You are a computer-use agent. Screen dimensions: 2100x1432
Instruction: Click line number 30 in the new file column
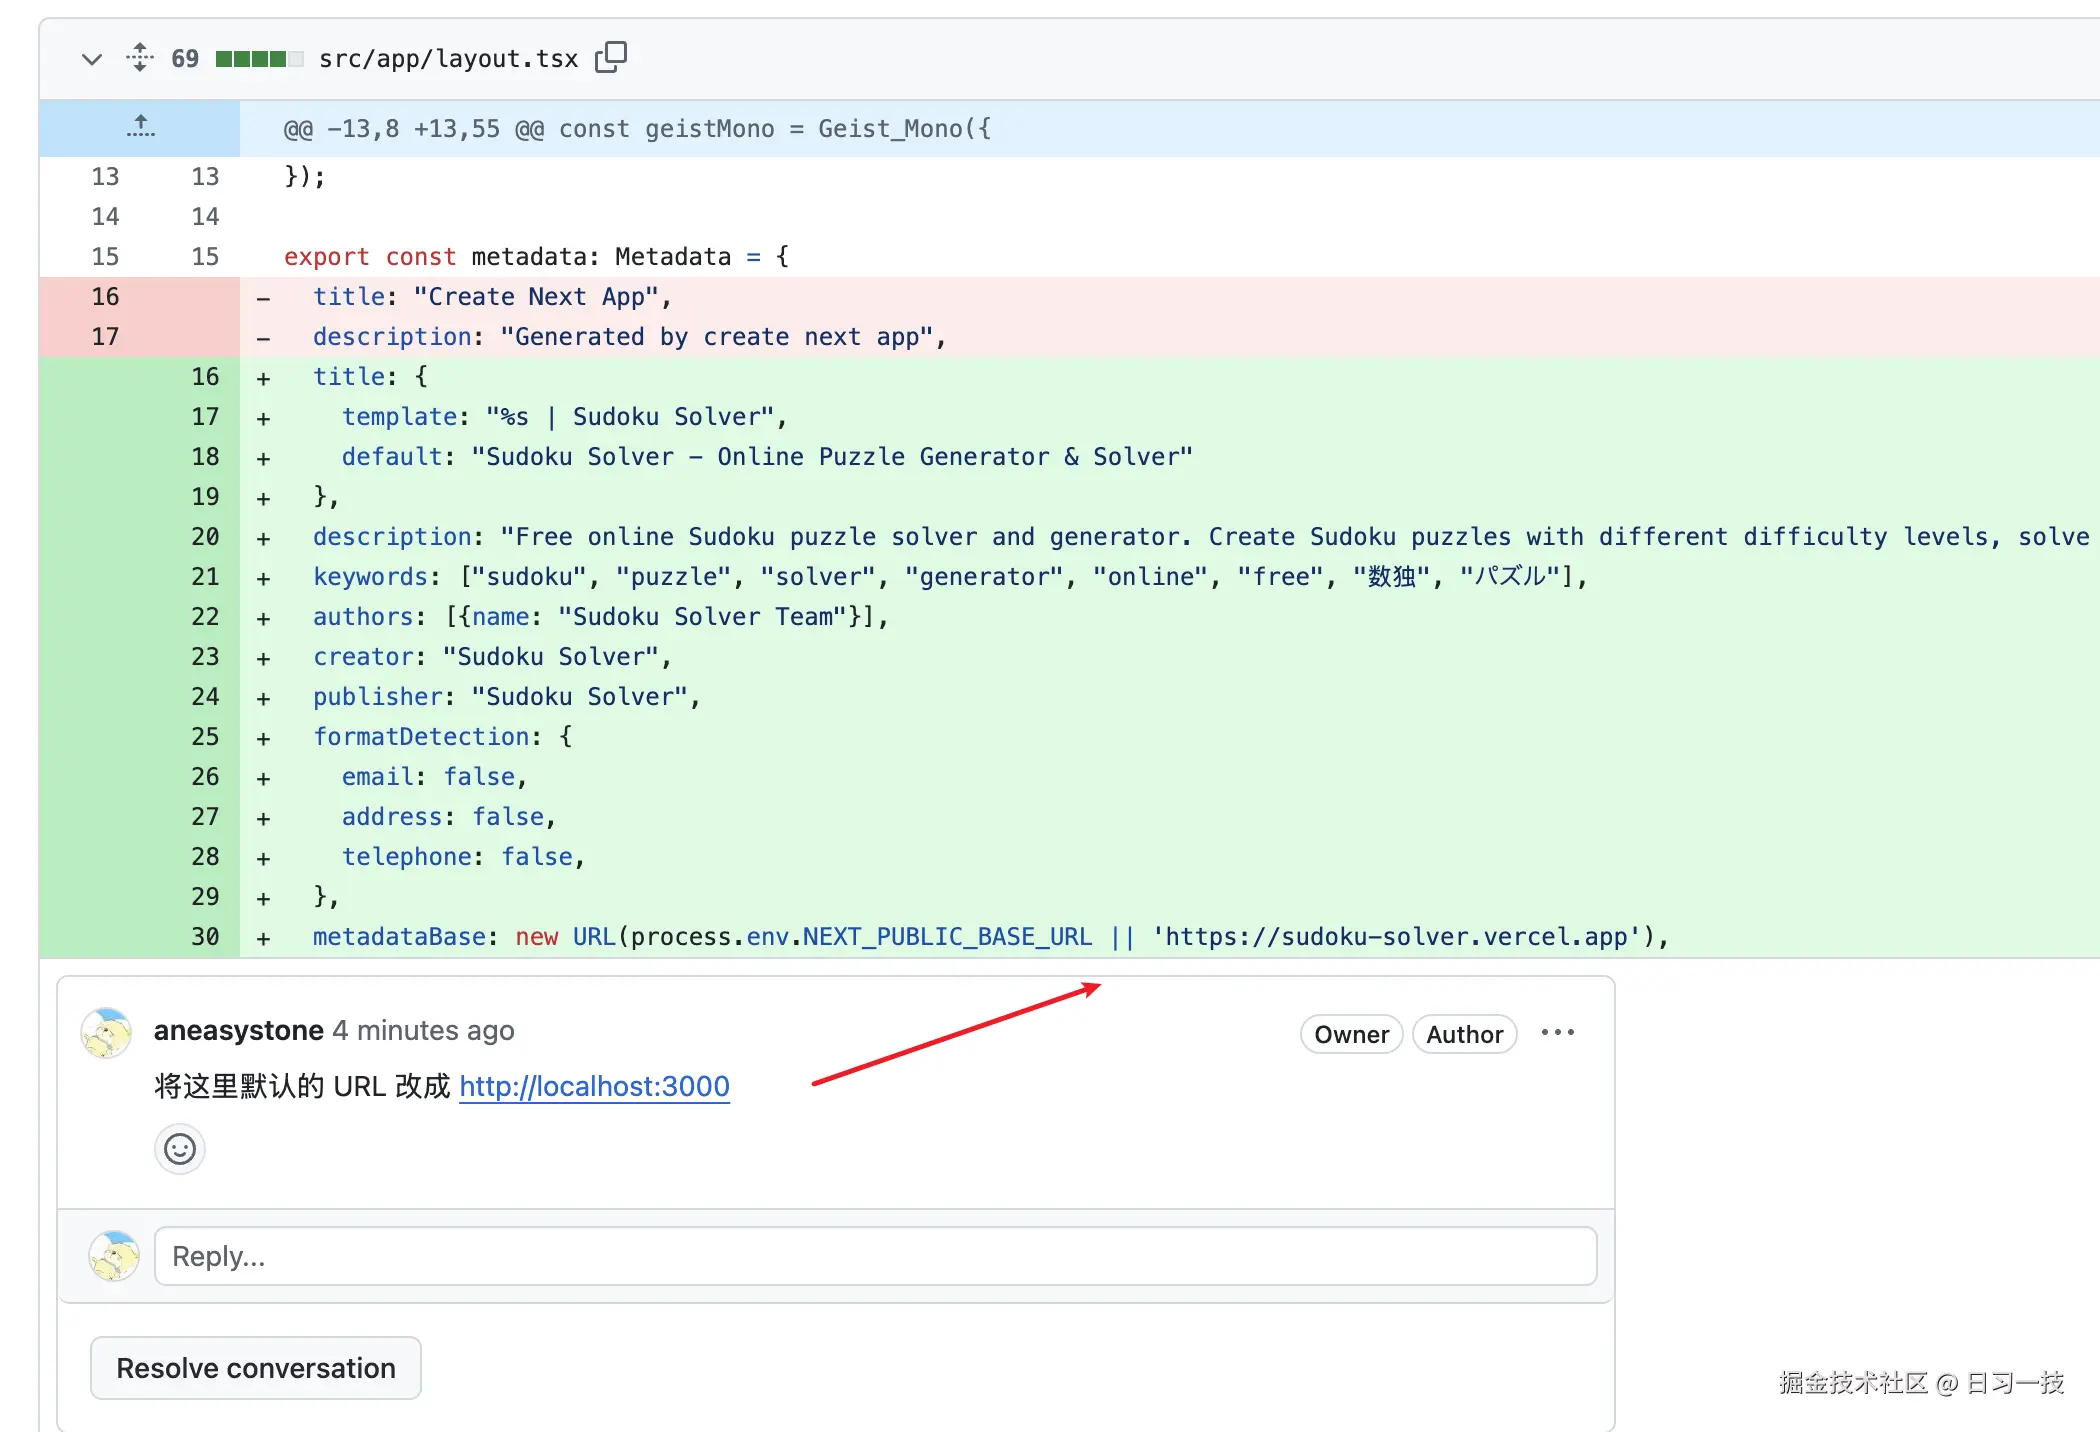[x=204, y=937]
